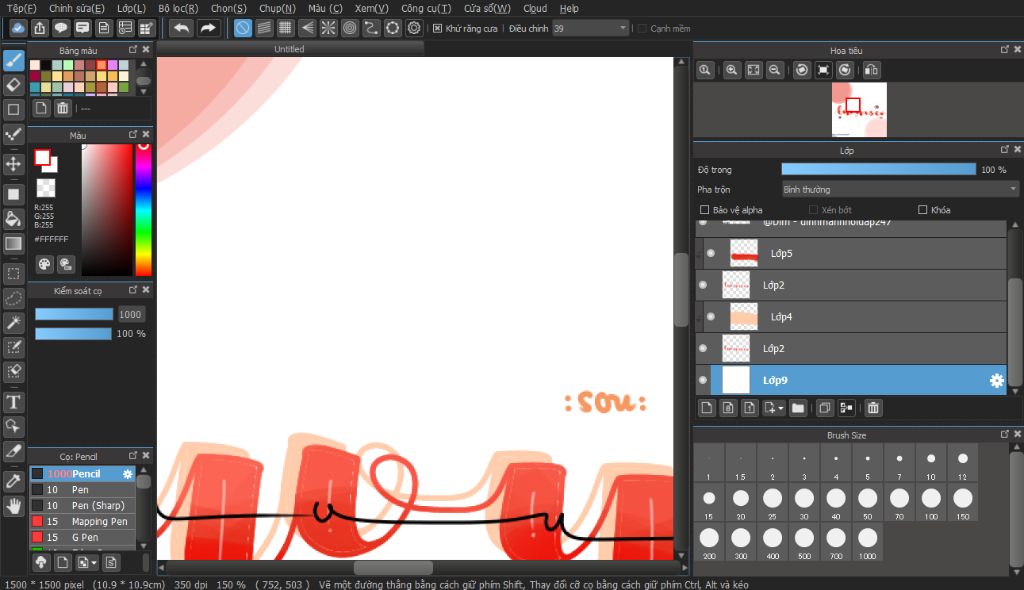1024x590 pixels.
Task: Enable radial lines snap guide
Action: click(x=328, y=28)
